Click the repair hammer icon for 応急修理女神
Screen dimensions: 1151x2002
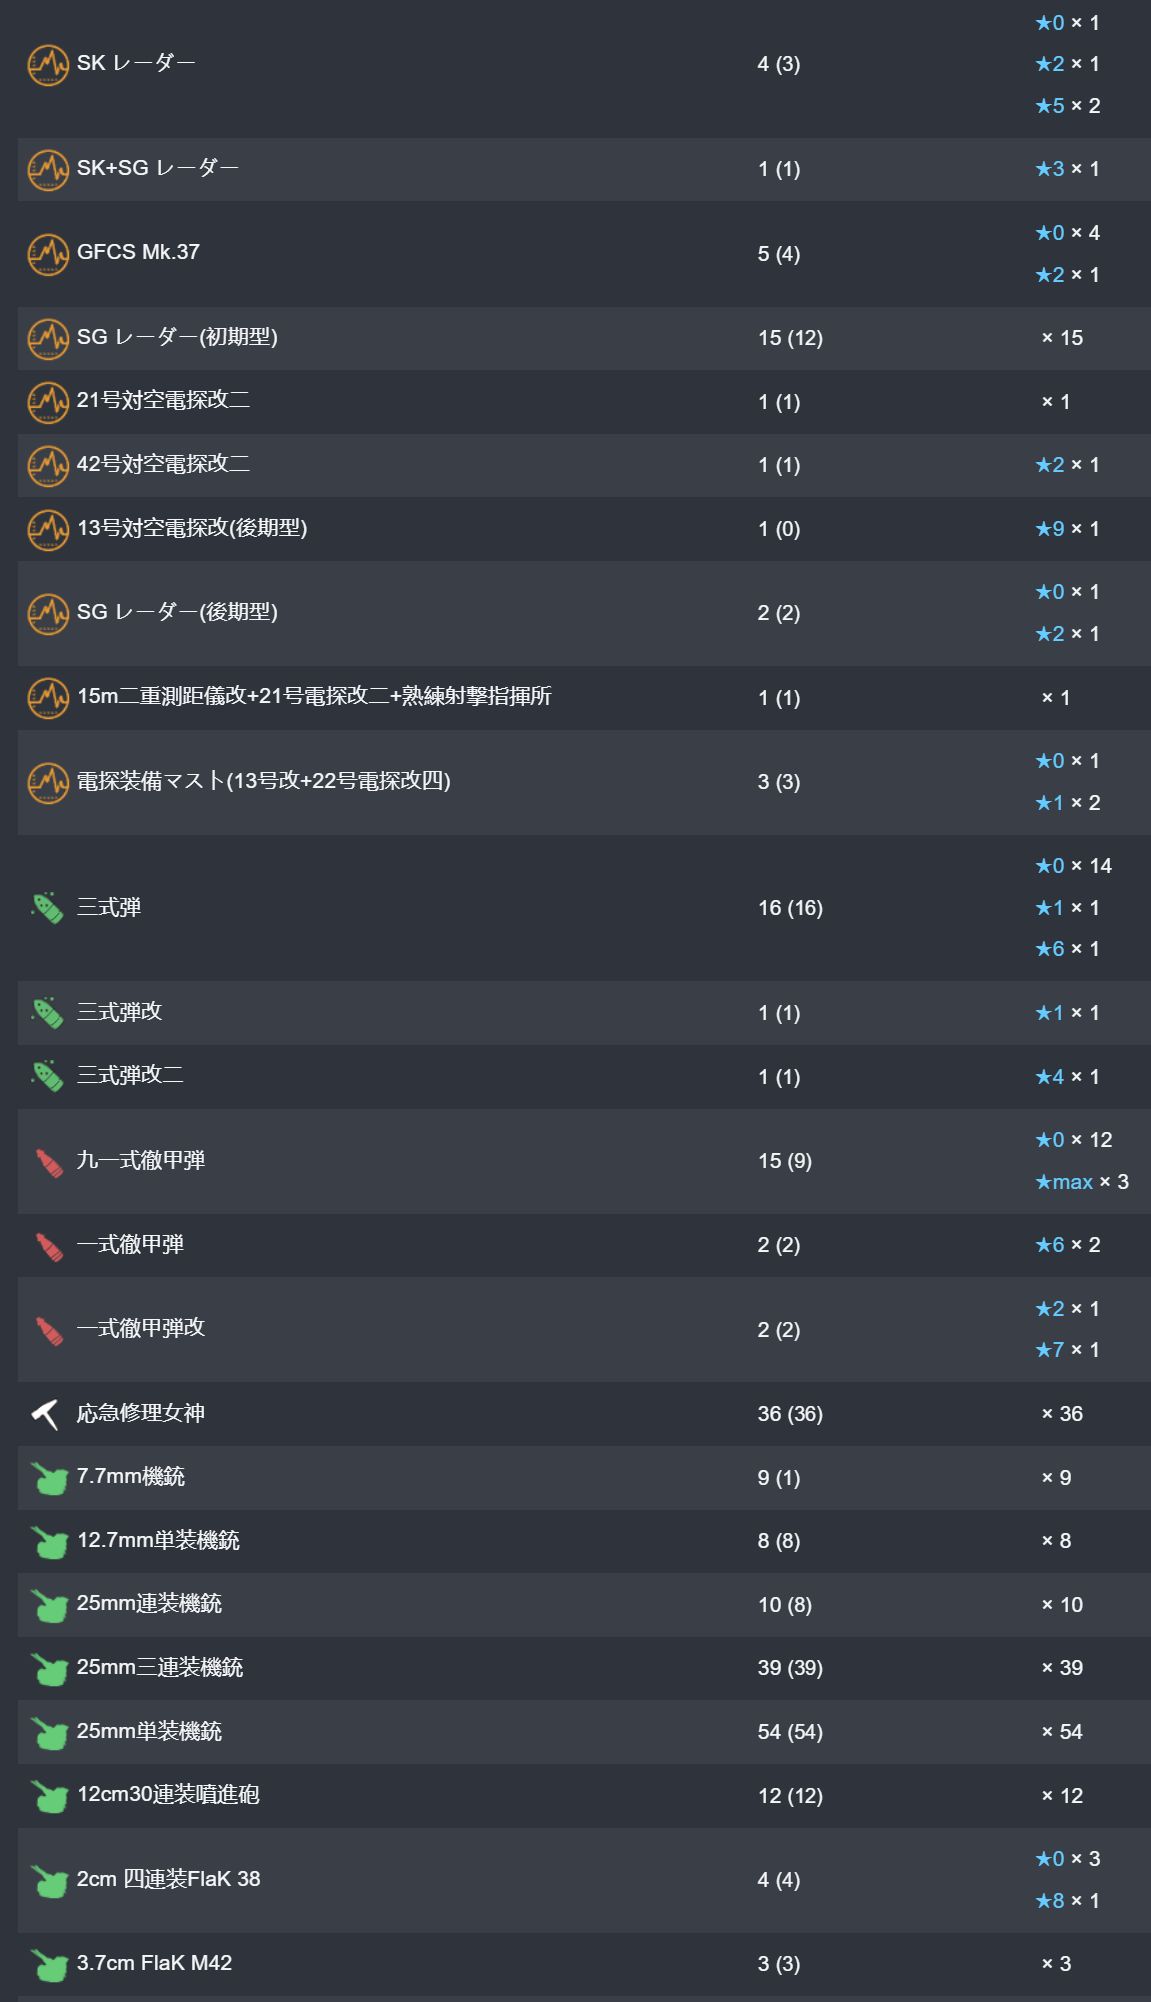[x=46, y=1414]
